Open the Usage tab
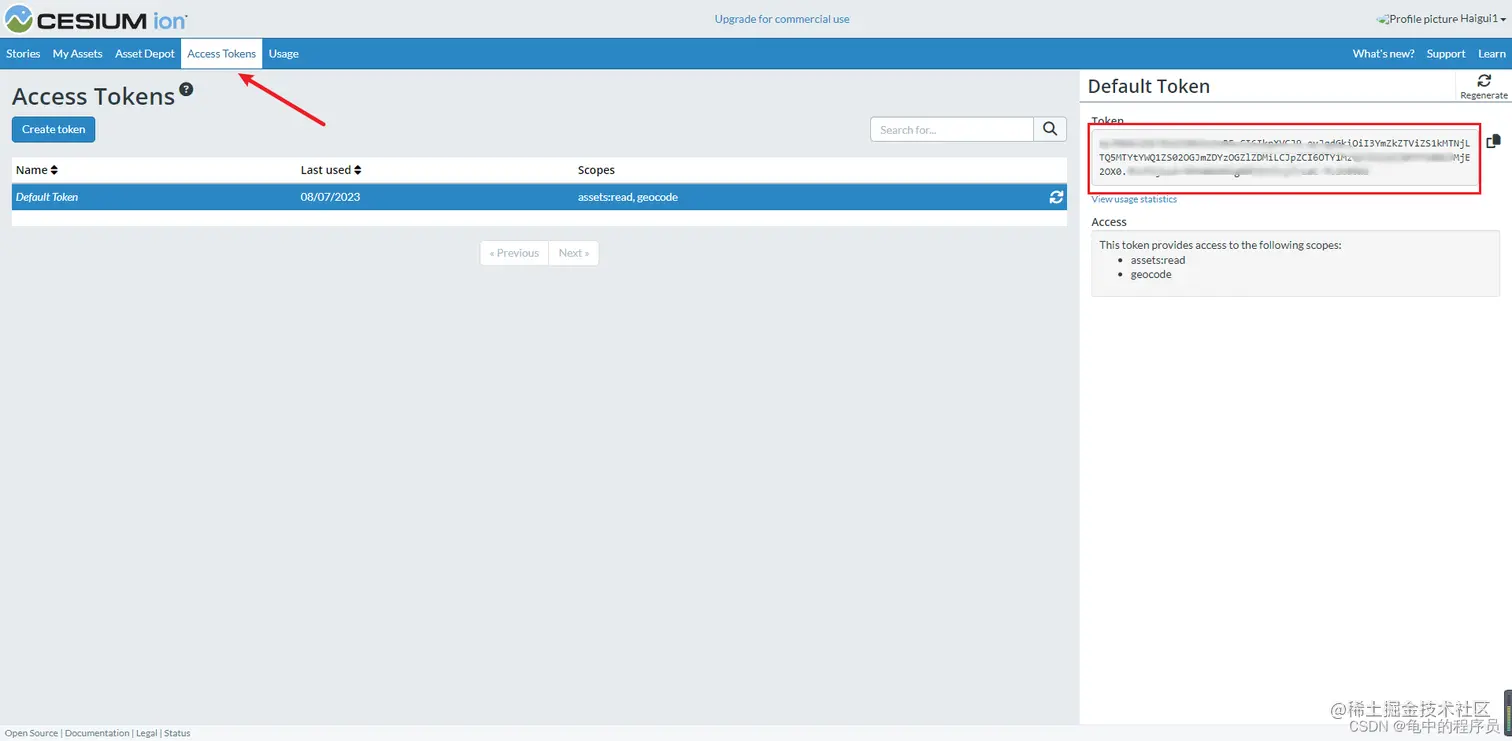 [x=284, y=54]
